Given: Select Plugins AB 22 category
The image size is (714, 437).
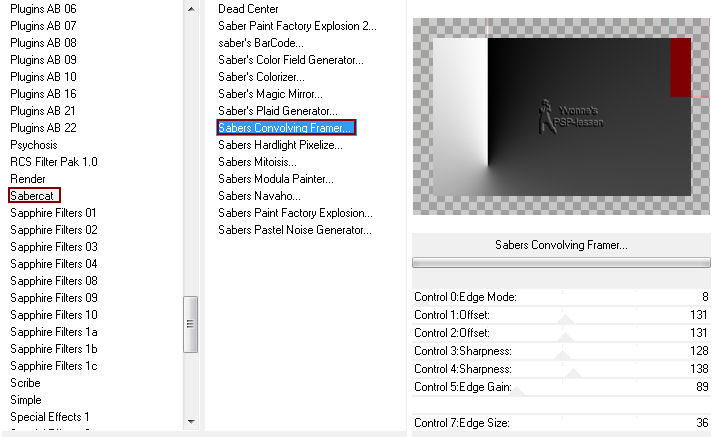Looking at the screenshot, I should coord(43,128).
